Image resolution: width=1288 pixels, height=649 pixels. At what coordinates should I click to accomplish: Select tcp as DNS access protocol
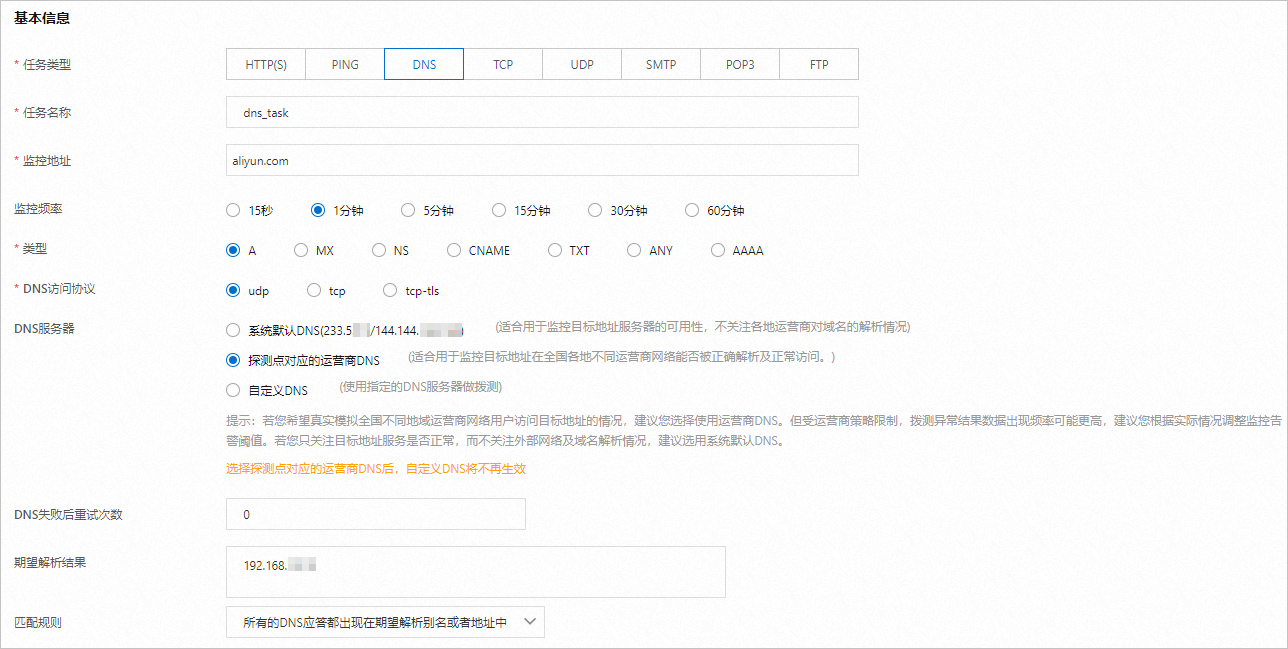(313, 290)
